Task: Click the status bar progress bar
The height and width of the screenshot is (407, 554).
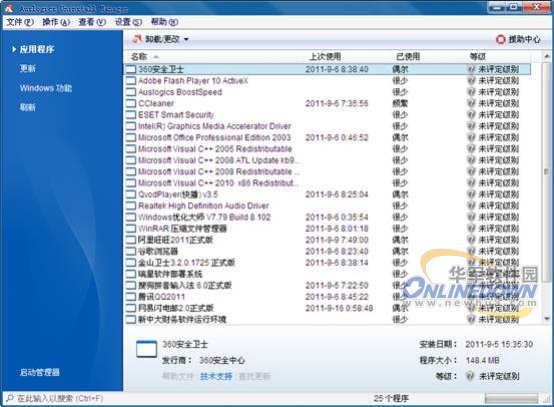Action: pos(511,399)
